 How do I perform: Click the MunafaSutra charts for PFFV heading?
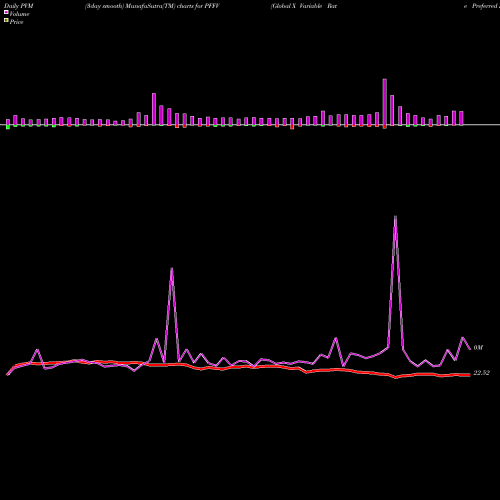pos(152,6)
